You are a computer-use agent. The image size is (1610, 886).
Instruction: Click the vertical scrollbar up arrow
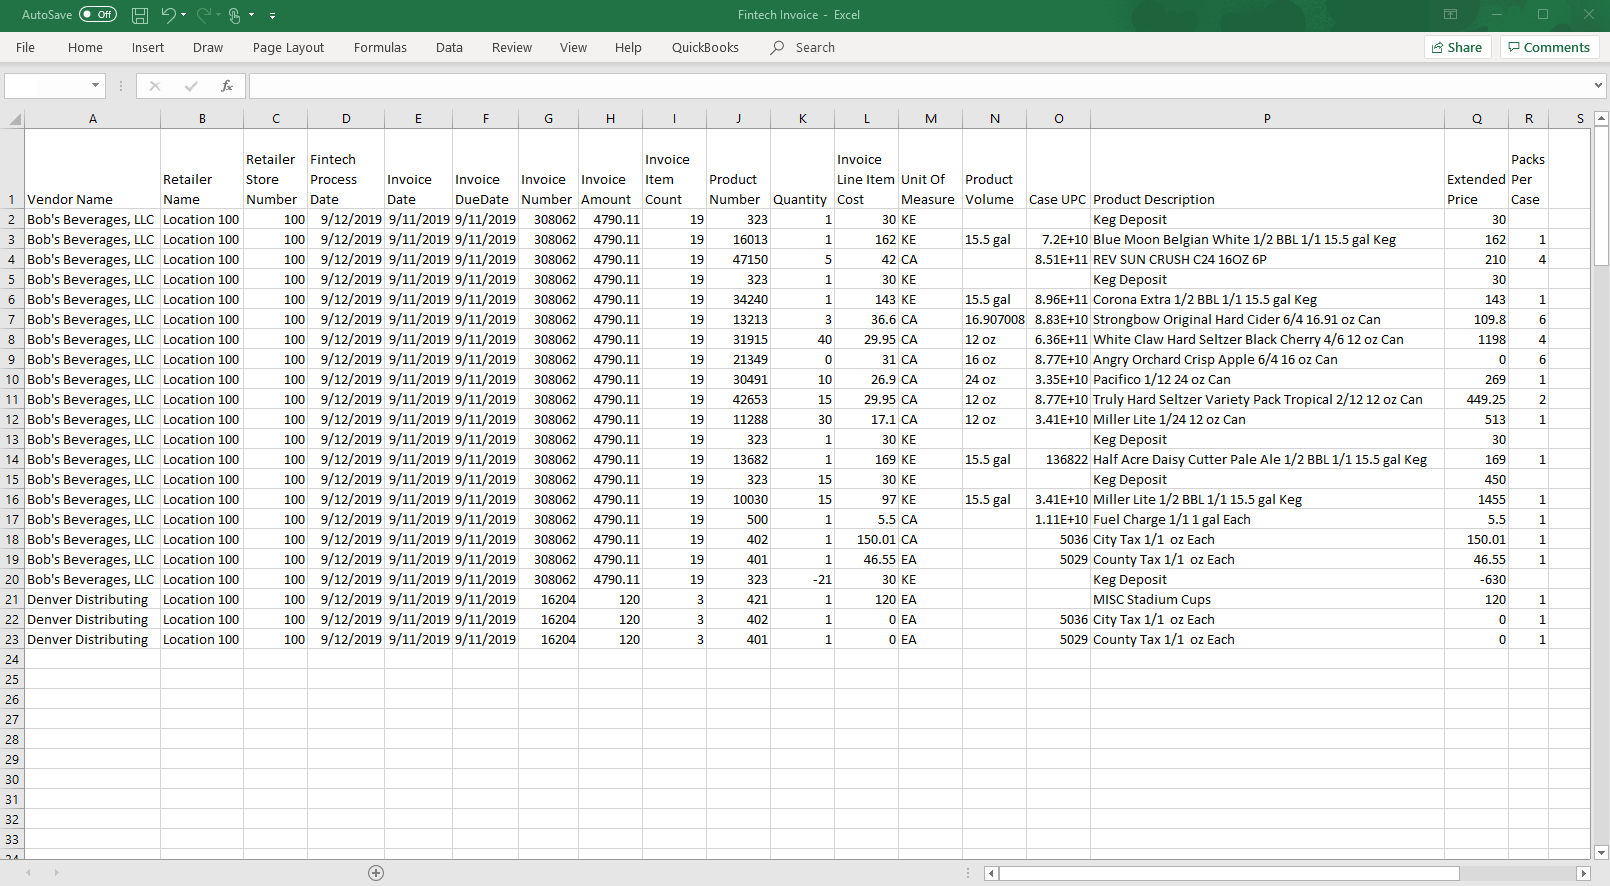1601,119
